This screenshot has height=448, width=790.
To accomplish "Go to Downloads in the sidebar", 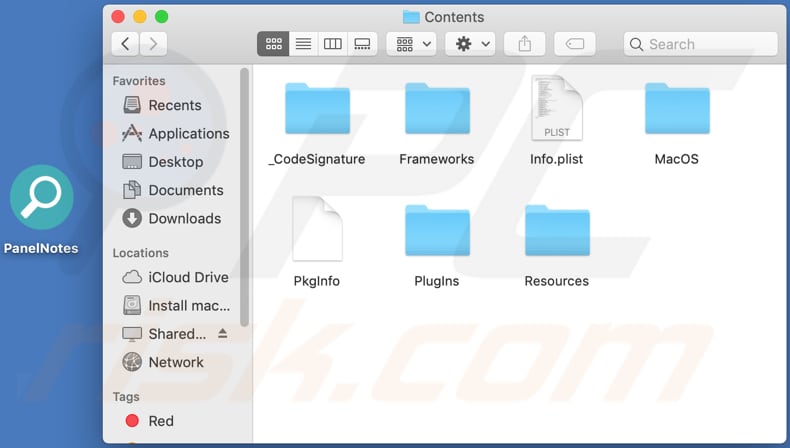I will (184, 218).
